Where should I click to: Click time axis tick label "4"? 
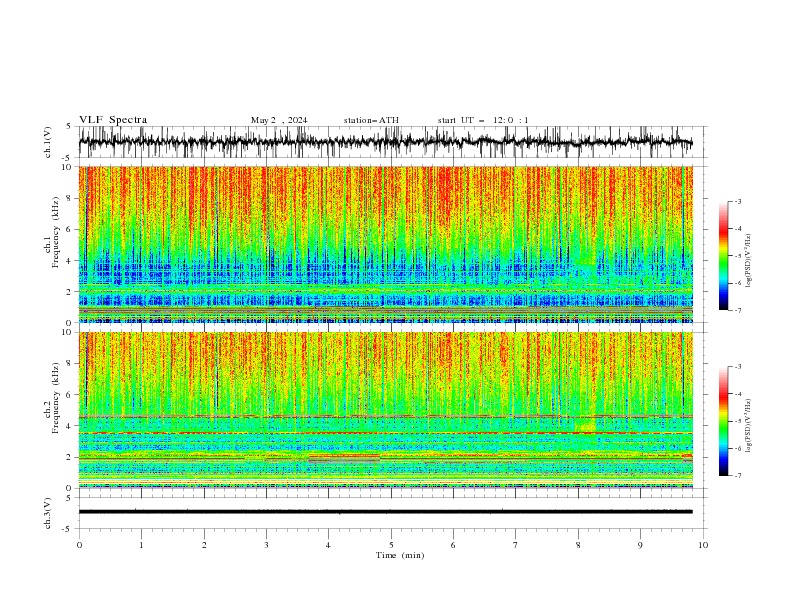(328, 545)
